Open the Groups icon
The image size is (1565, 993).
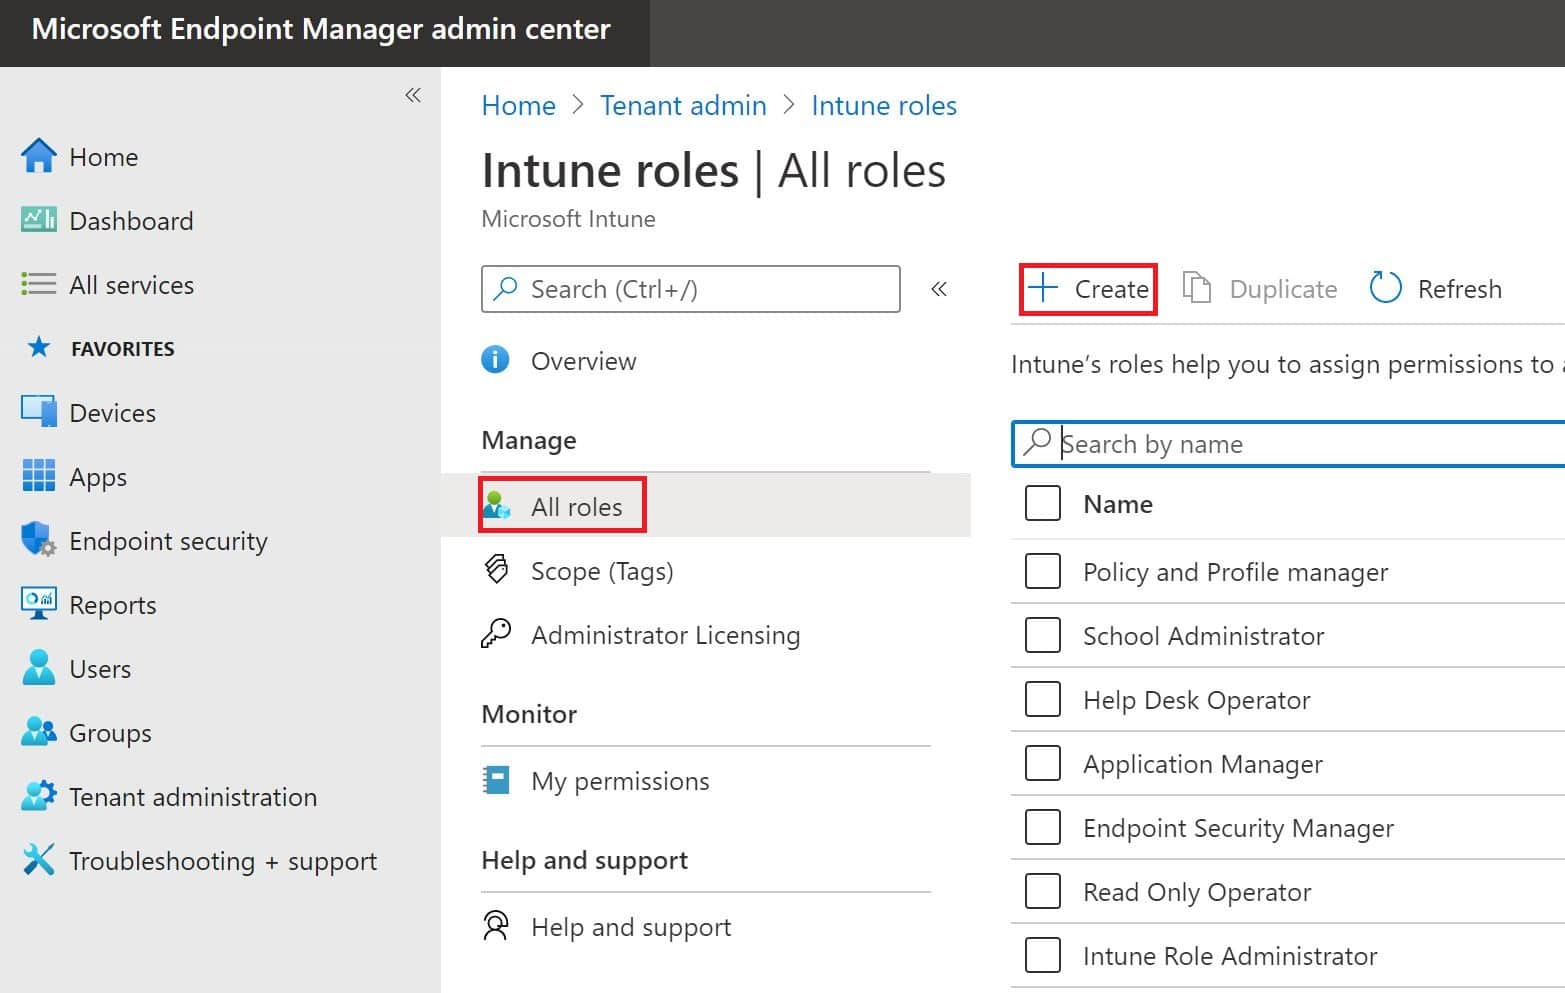[x=37, y=732]
